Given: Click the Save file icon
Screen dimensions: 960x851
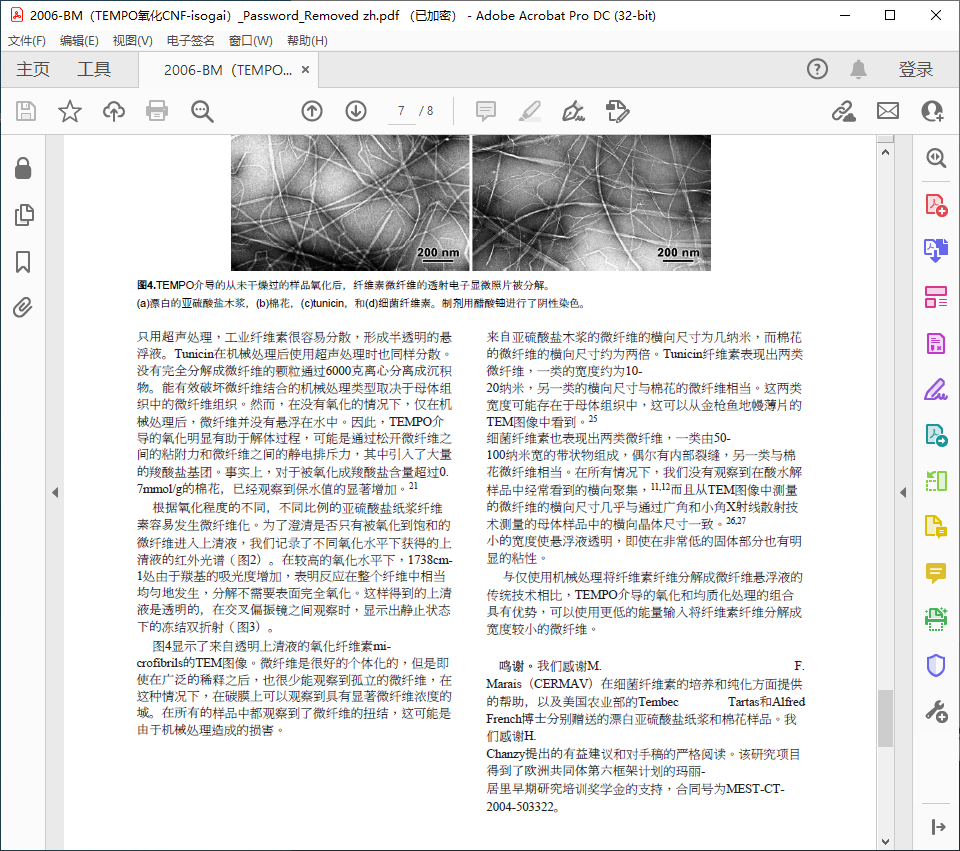Looking at the screenshot, I should click(26, 111).
